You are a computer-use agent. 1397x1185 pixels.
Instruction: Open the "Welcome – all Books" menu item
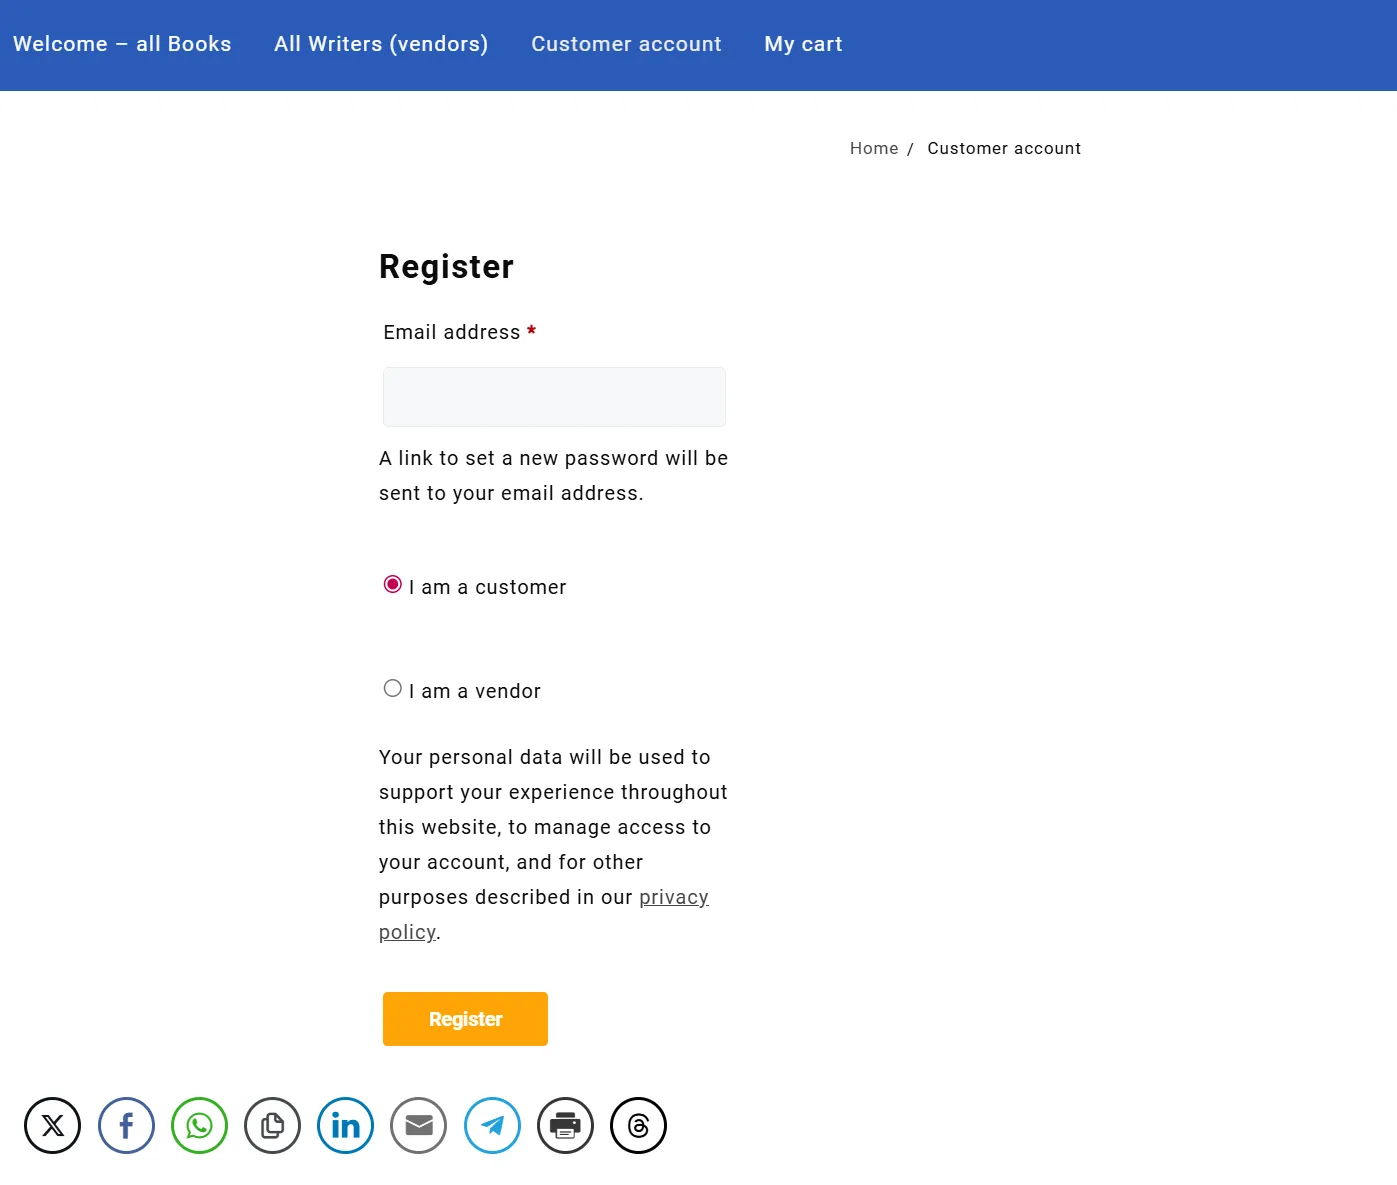tap(122, 44)
